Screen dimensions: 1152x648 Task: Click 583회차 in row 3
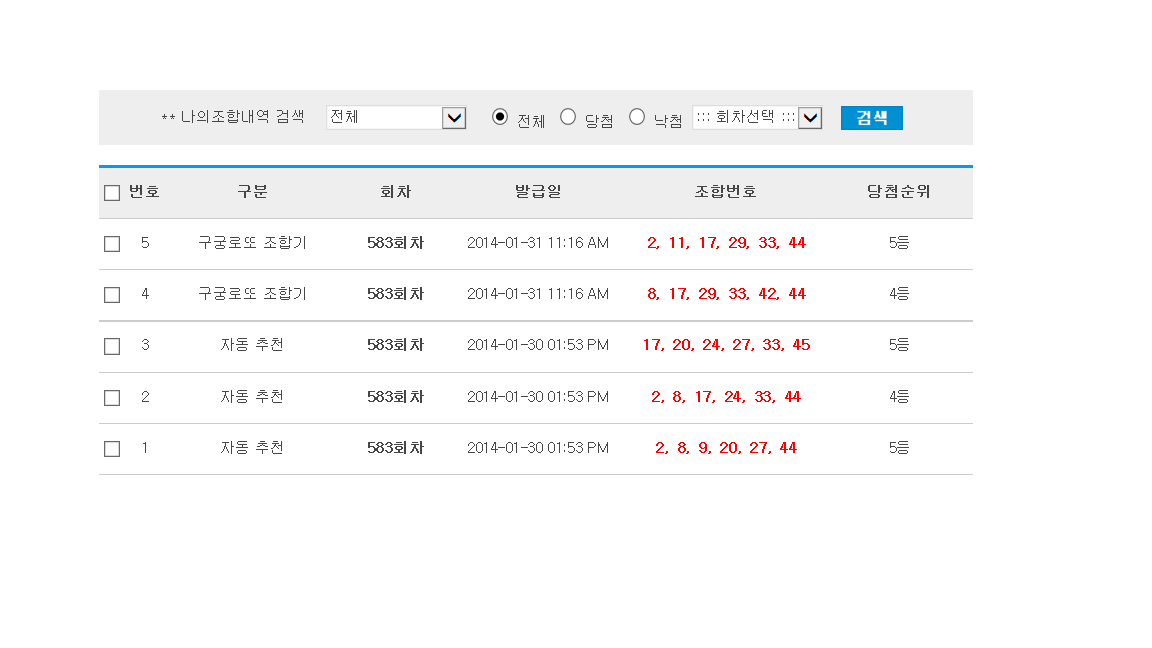pos(395,345)
